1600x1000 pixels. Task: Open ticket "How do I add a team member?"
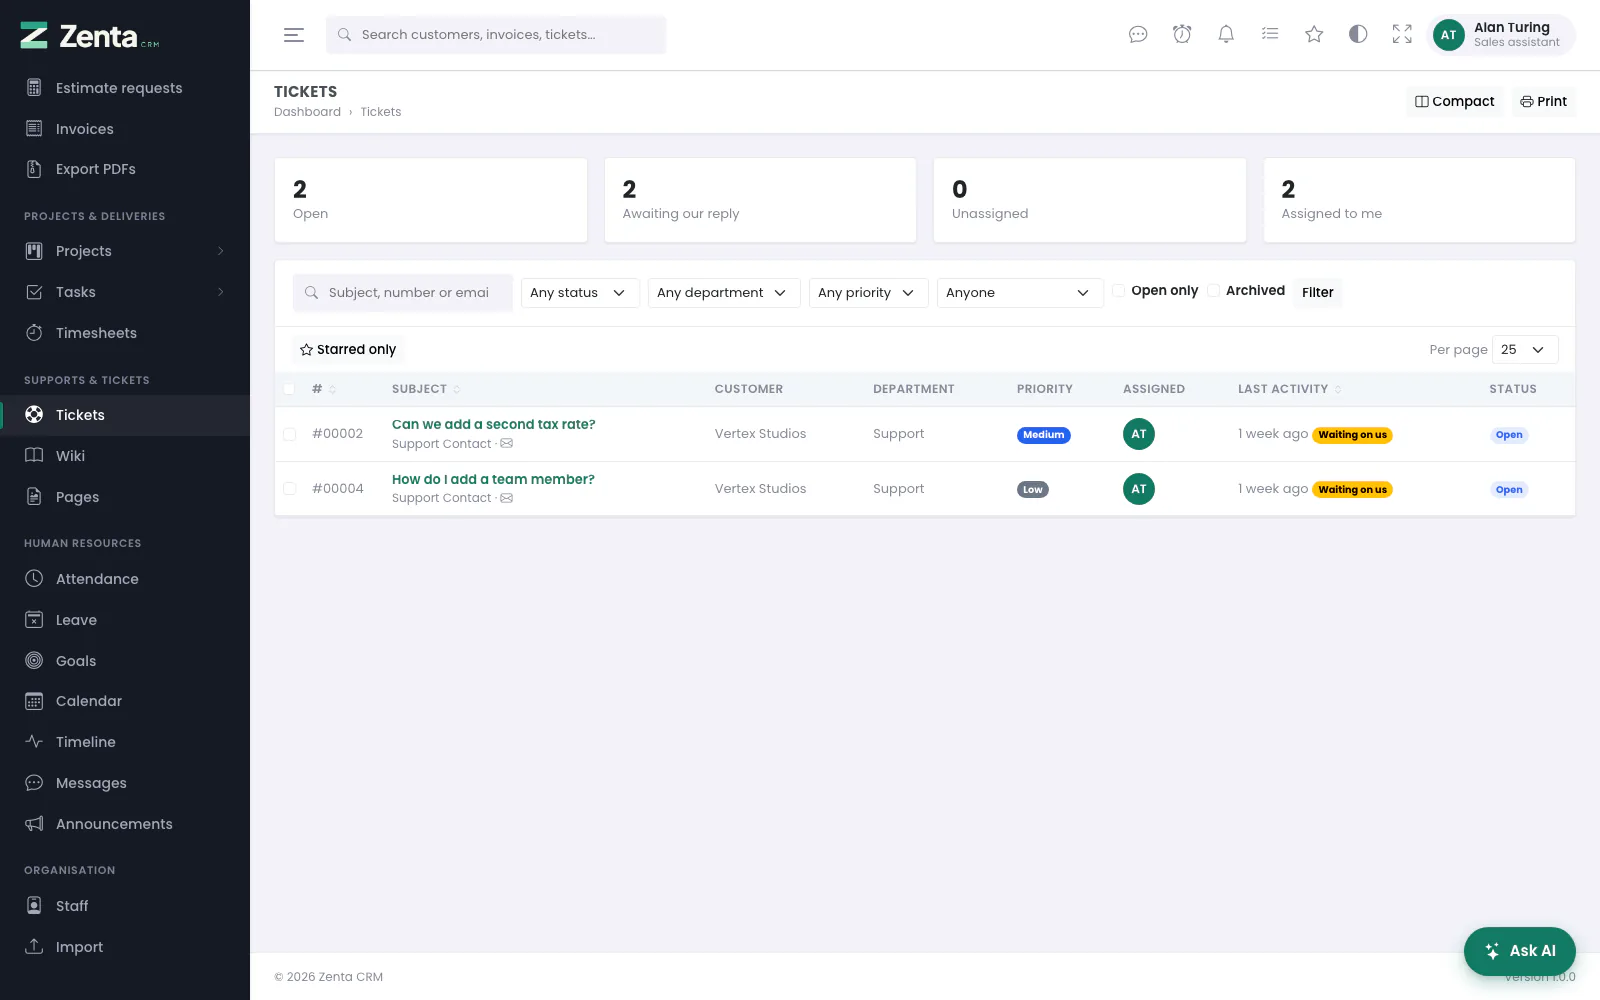click(493, 479)
